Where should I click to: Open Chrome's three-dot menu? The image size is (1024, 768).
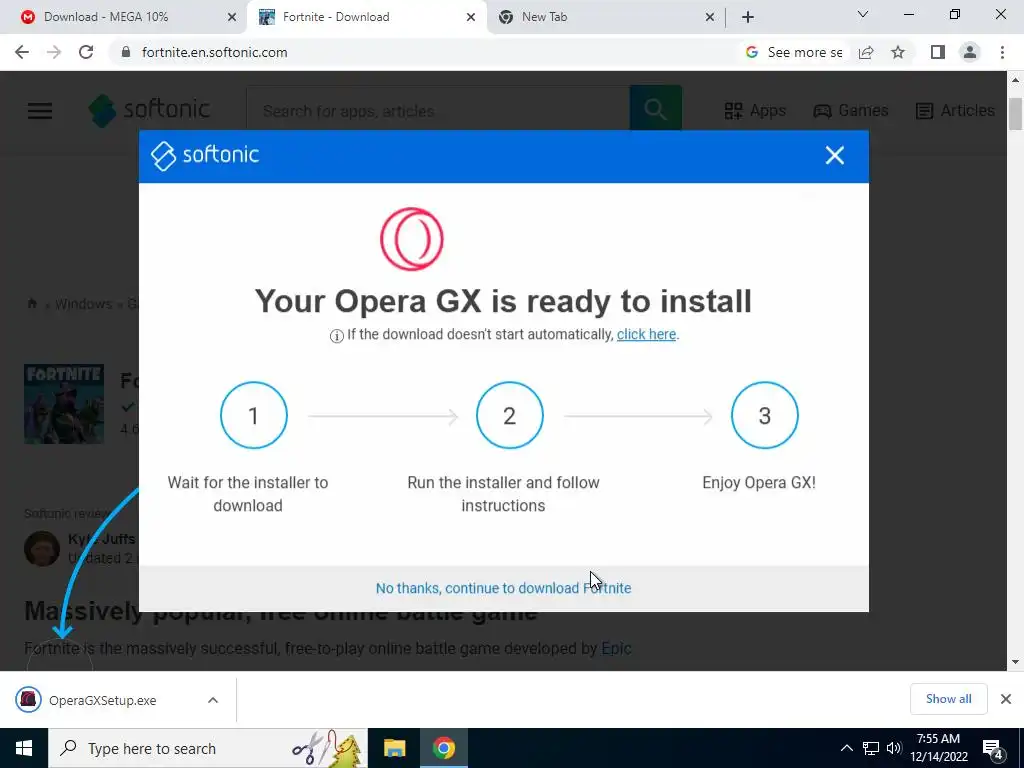[1002, 52]
